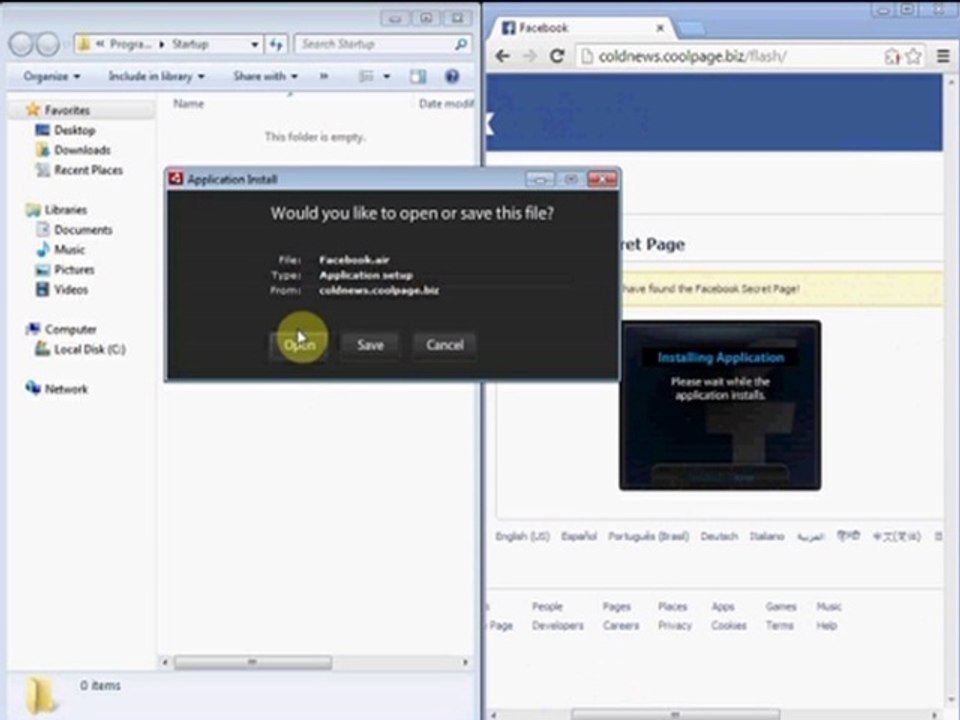Refresh the Startup folder view

[276, 44]
